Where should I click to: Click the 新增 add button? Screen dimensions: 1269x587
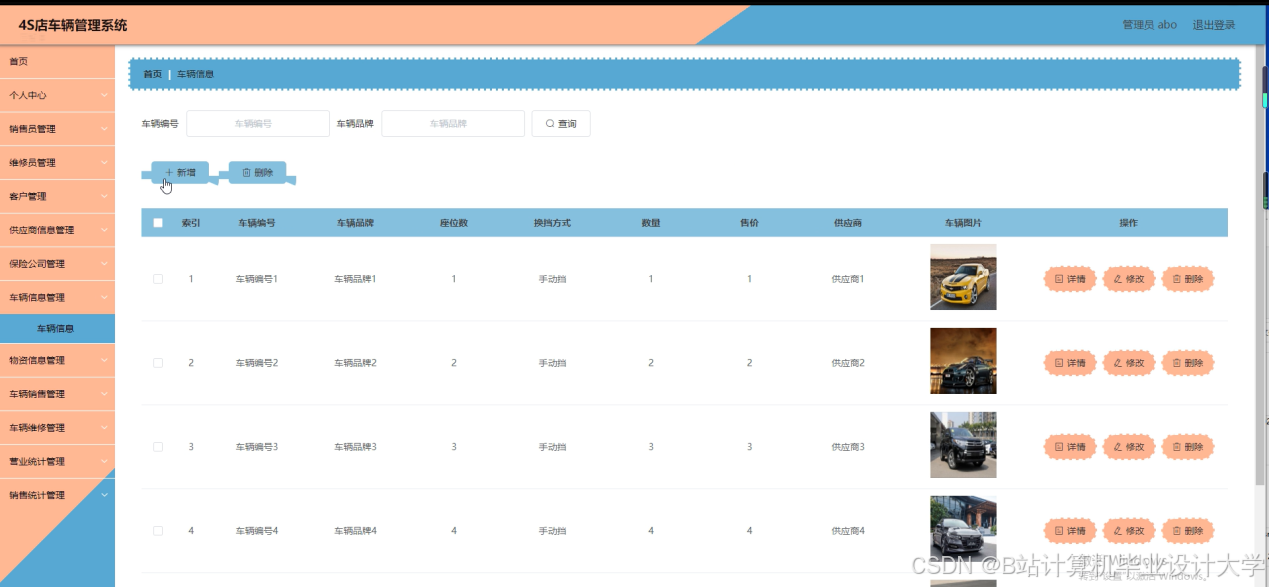[x=180, y=172]
